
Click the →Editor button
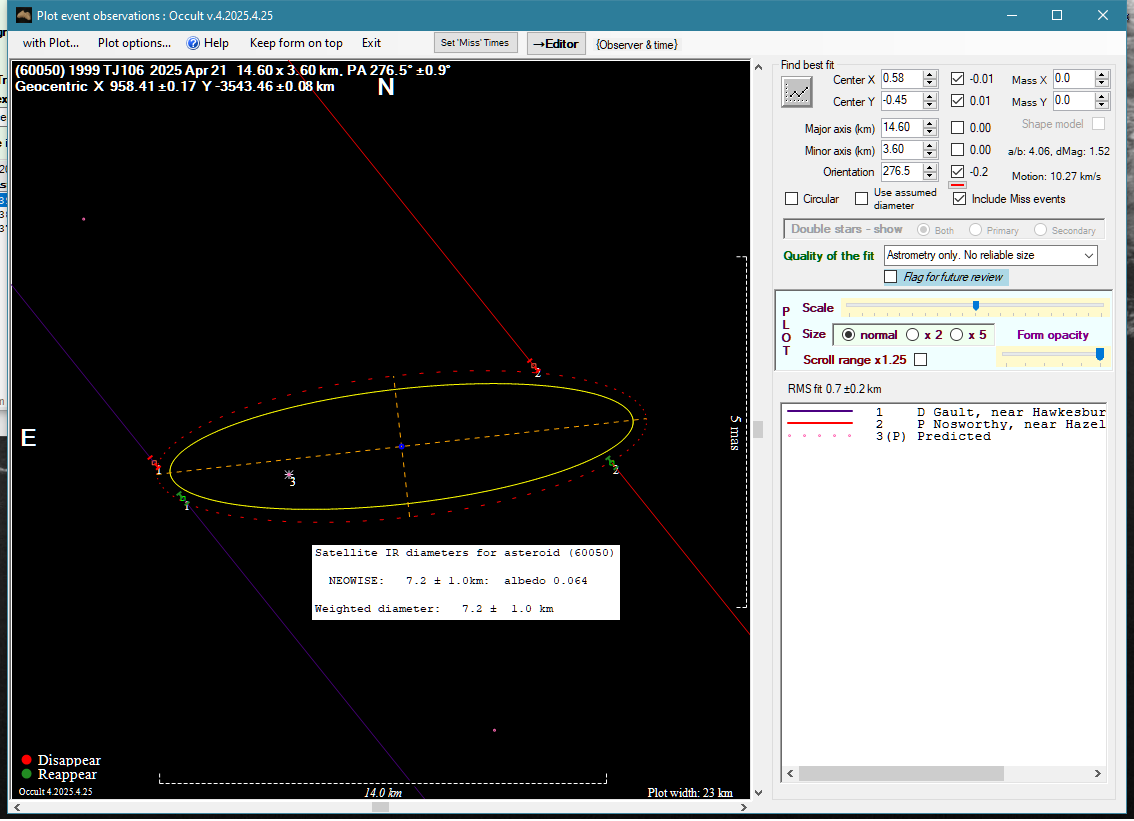point(555,43)
